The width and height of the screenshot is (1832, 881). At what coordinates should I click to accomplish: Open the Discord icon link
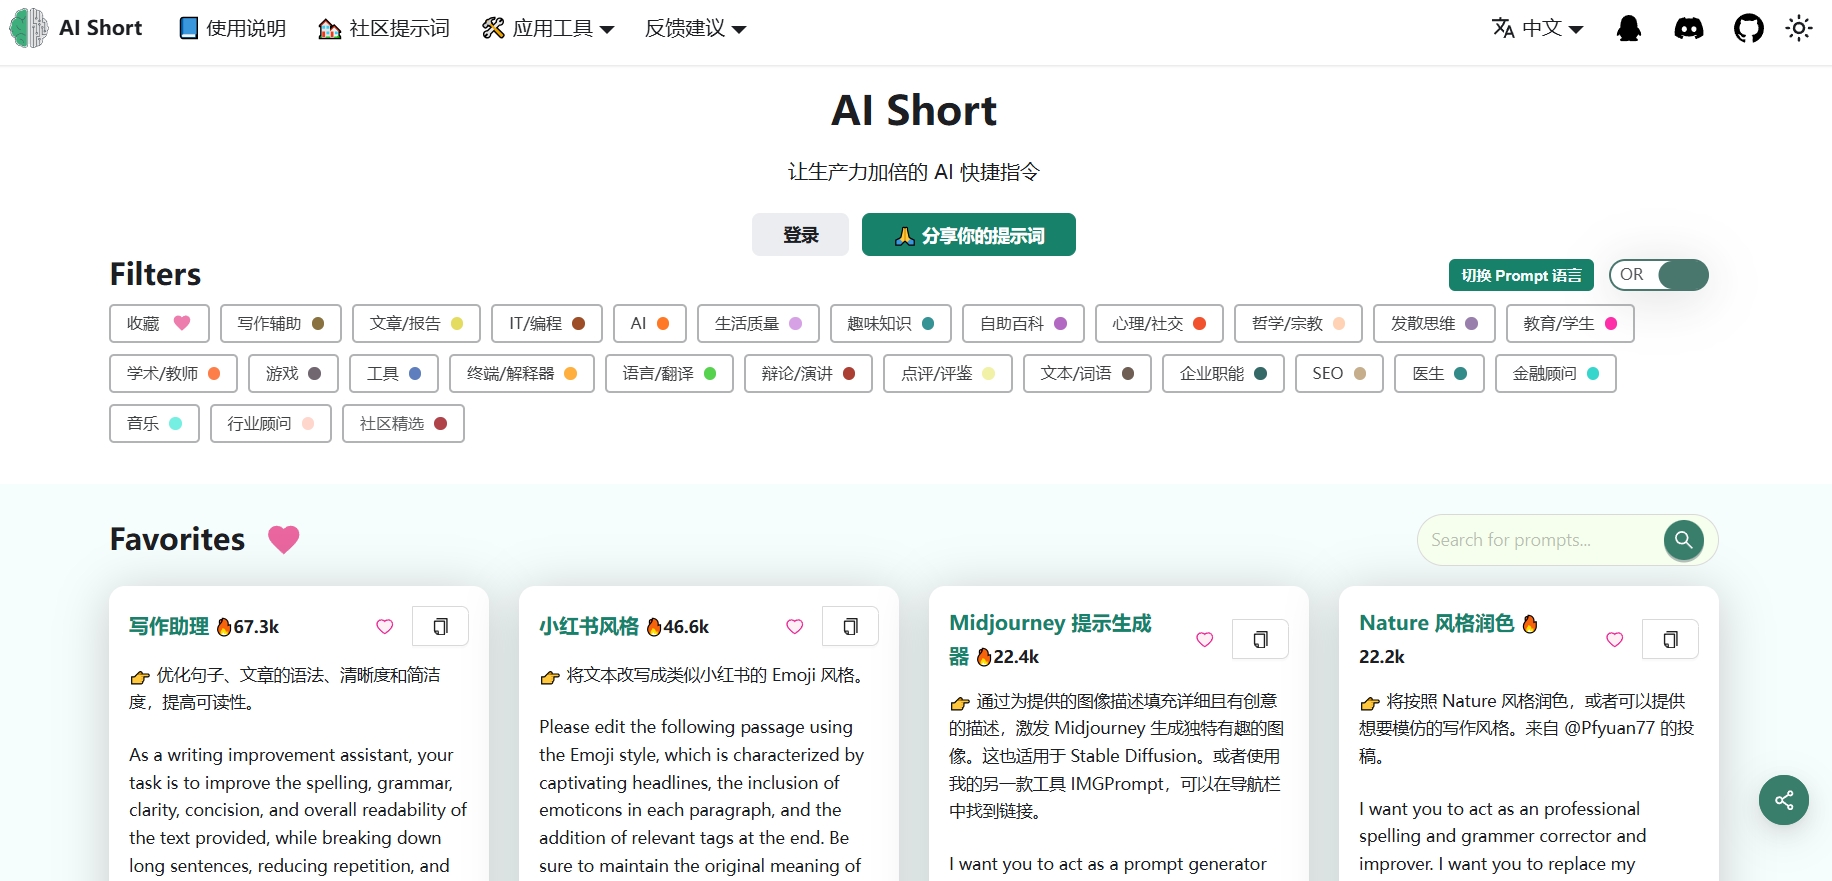tap(1689, 28)
